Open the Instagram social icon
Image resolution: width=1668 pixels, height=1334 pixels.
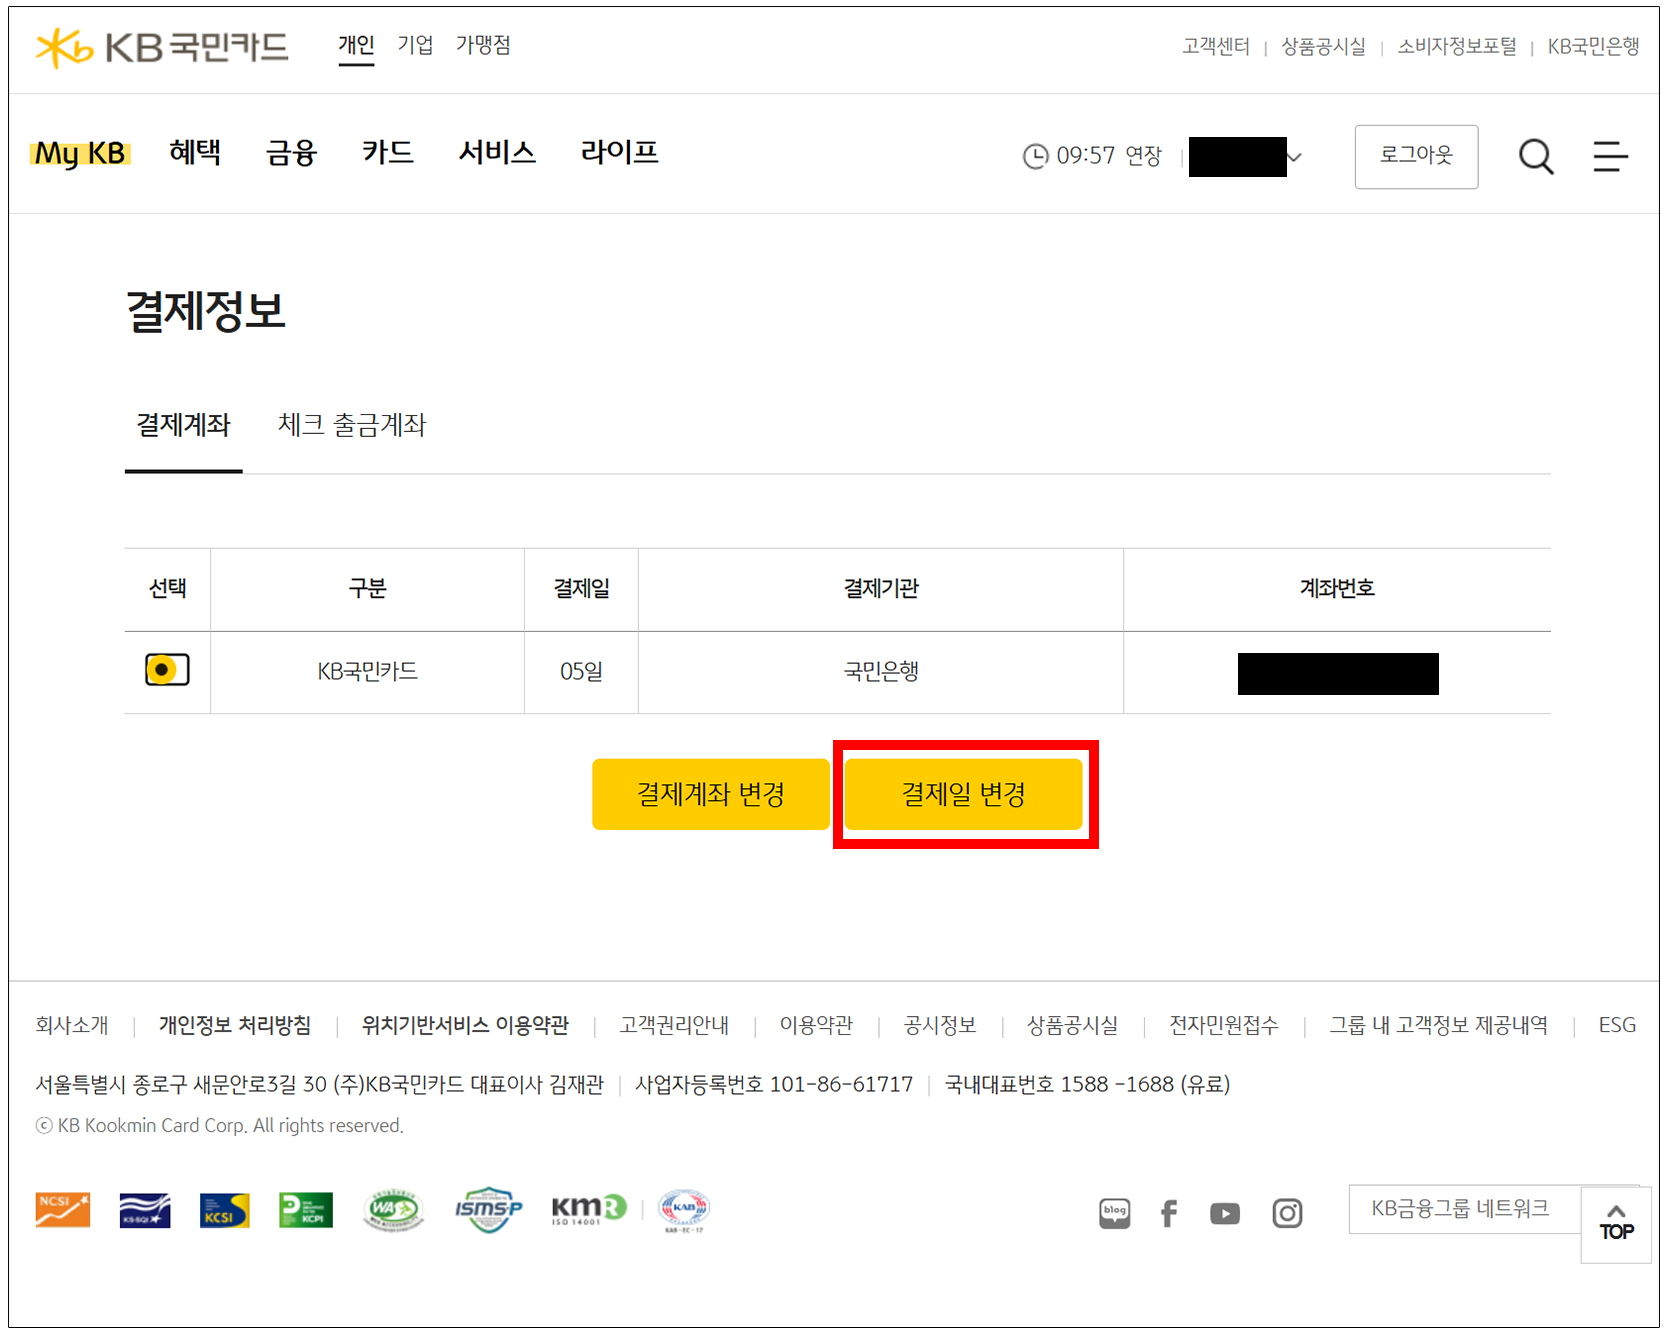click(x=1287, y=1213)
